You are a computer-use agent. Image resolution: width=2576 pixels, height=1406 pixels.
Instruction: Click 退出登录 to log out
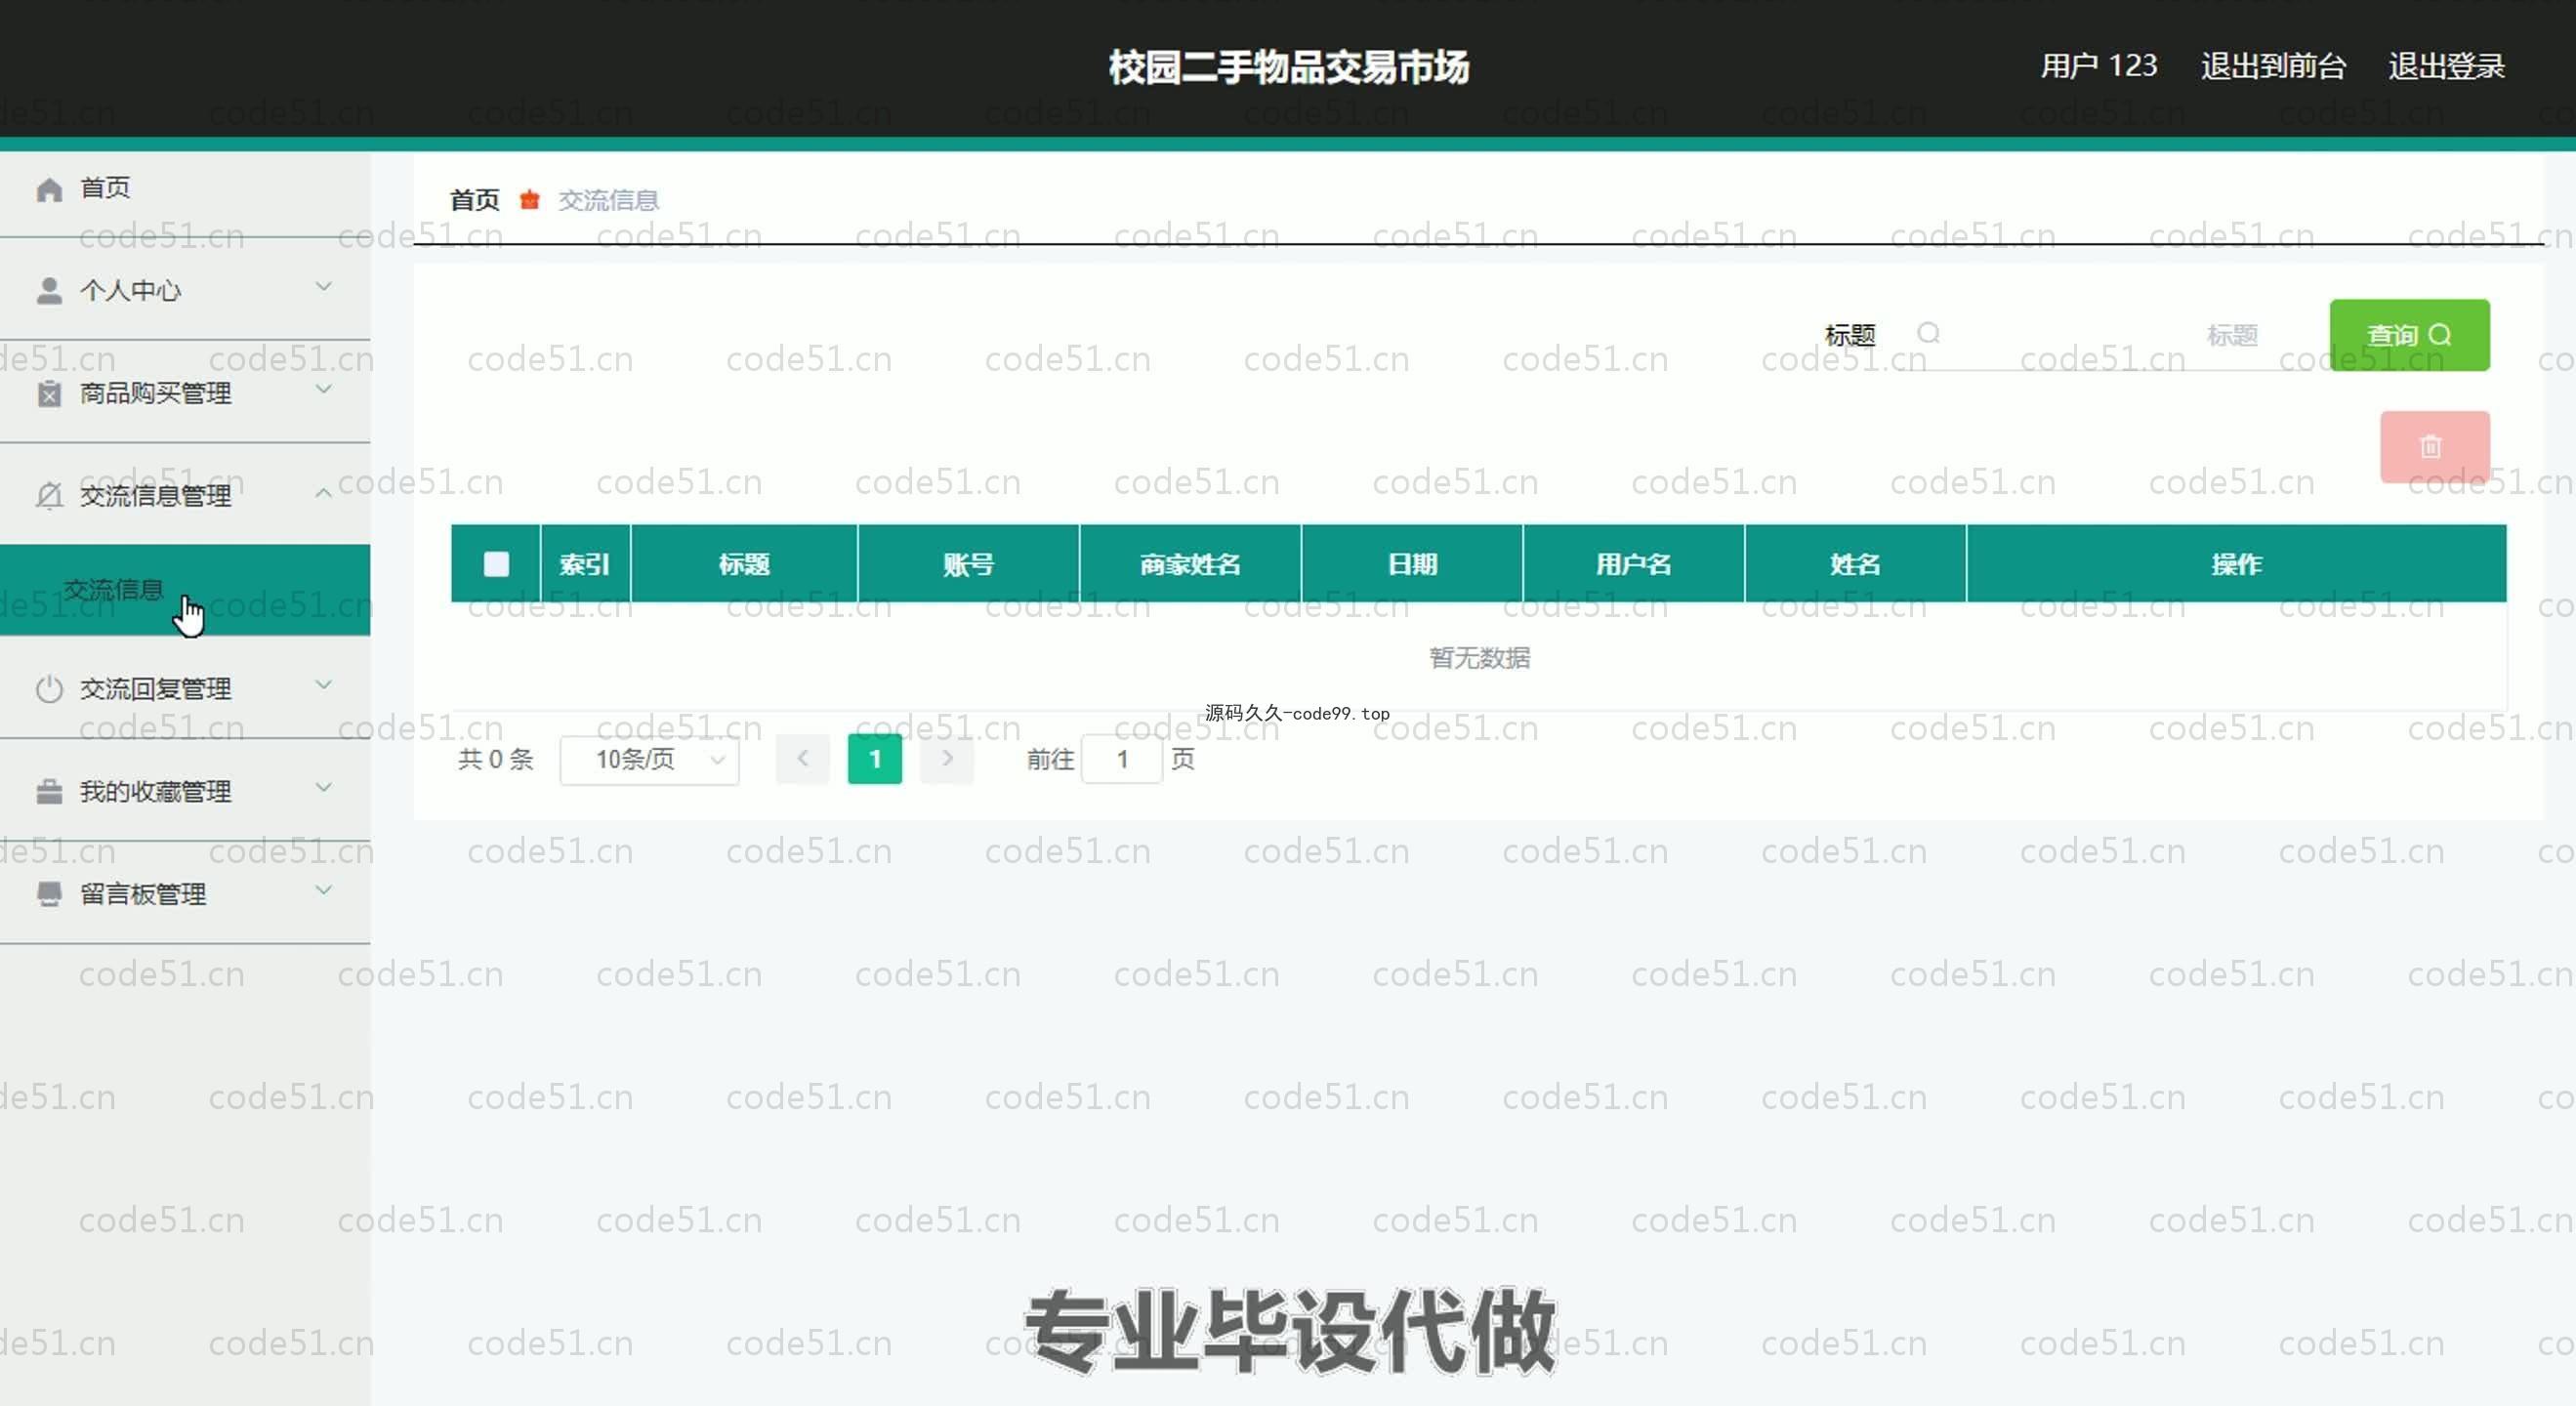(x=2446, y=66)
